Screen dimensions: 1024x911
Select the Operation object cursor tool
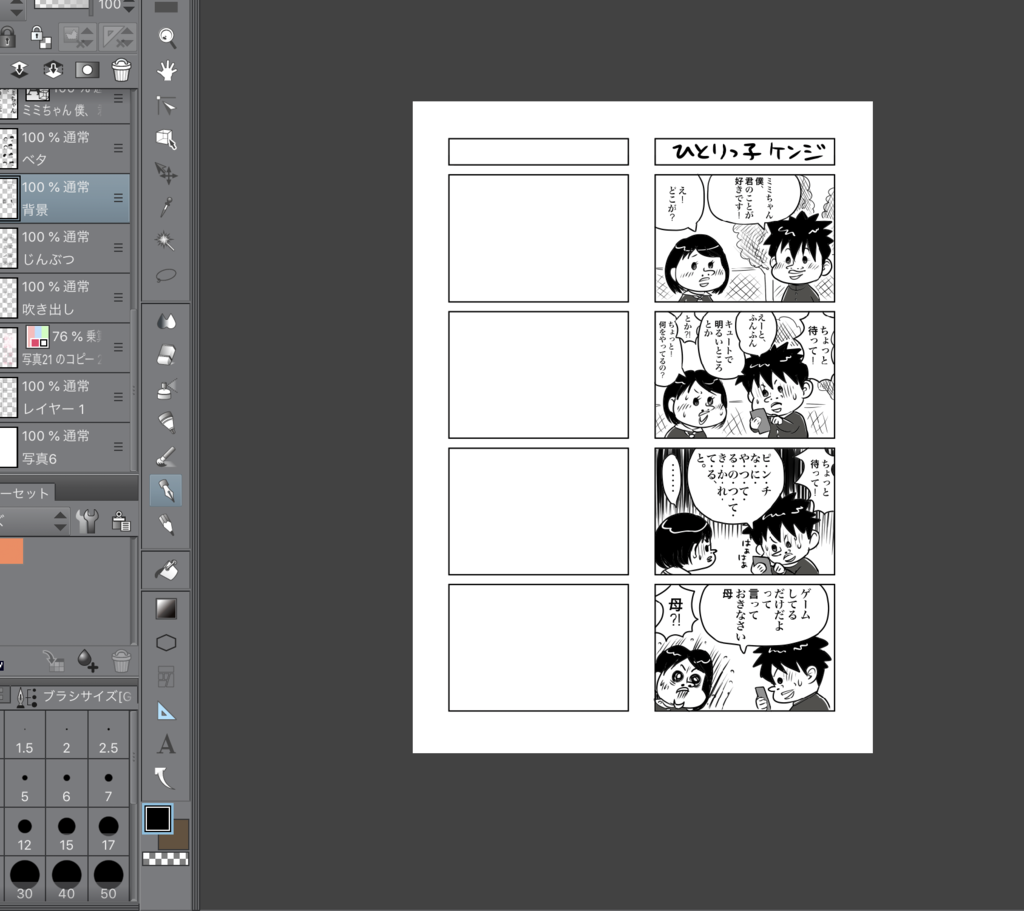click(167, 104)
